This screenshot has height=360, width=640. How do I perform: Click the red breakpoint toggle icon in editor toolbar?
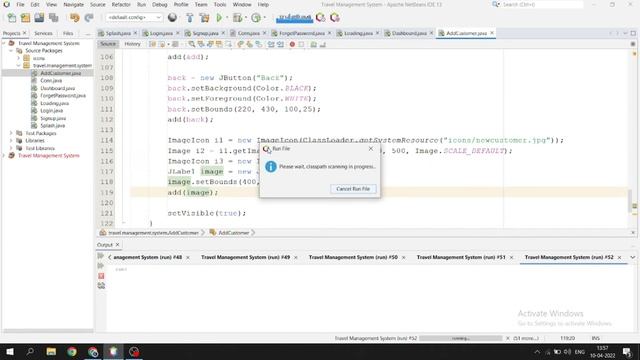point(292,44)
